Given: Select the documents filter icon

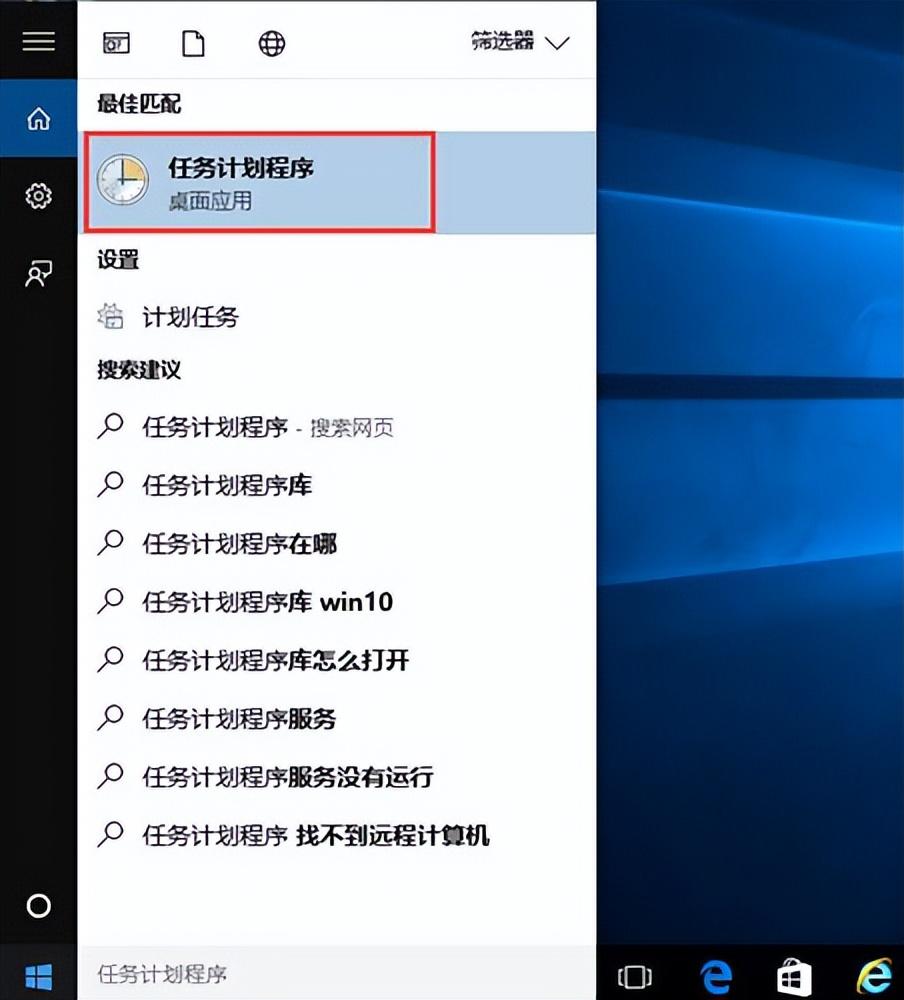Looking at the screenshot, I should [x=193, y=43].
